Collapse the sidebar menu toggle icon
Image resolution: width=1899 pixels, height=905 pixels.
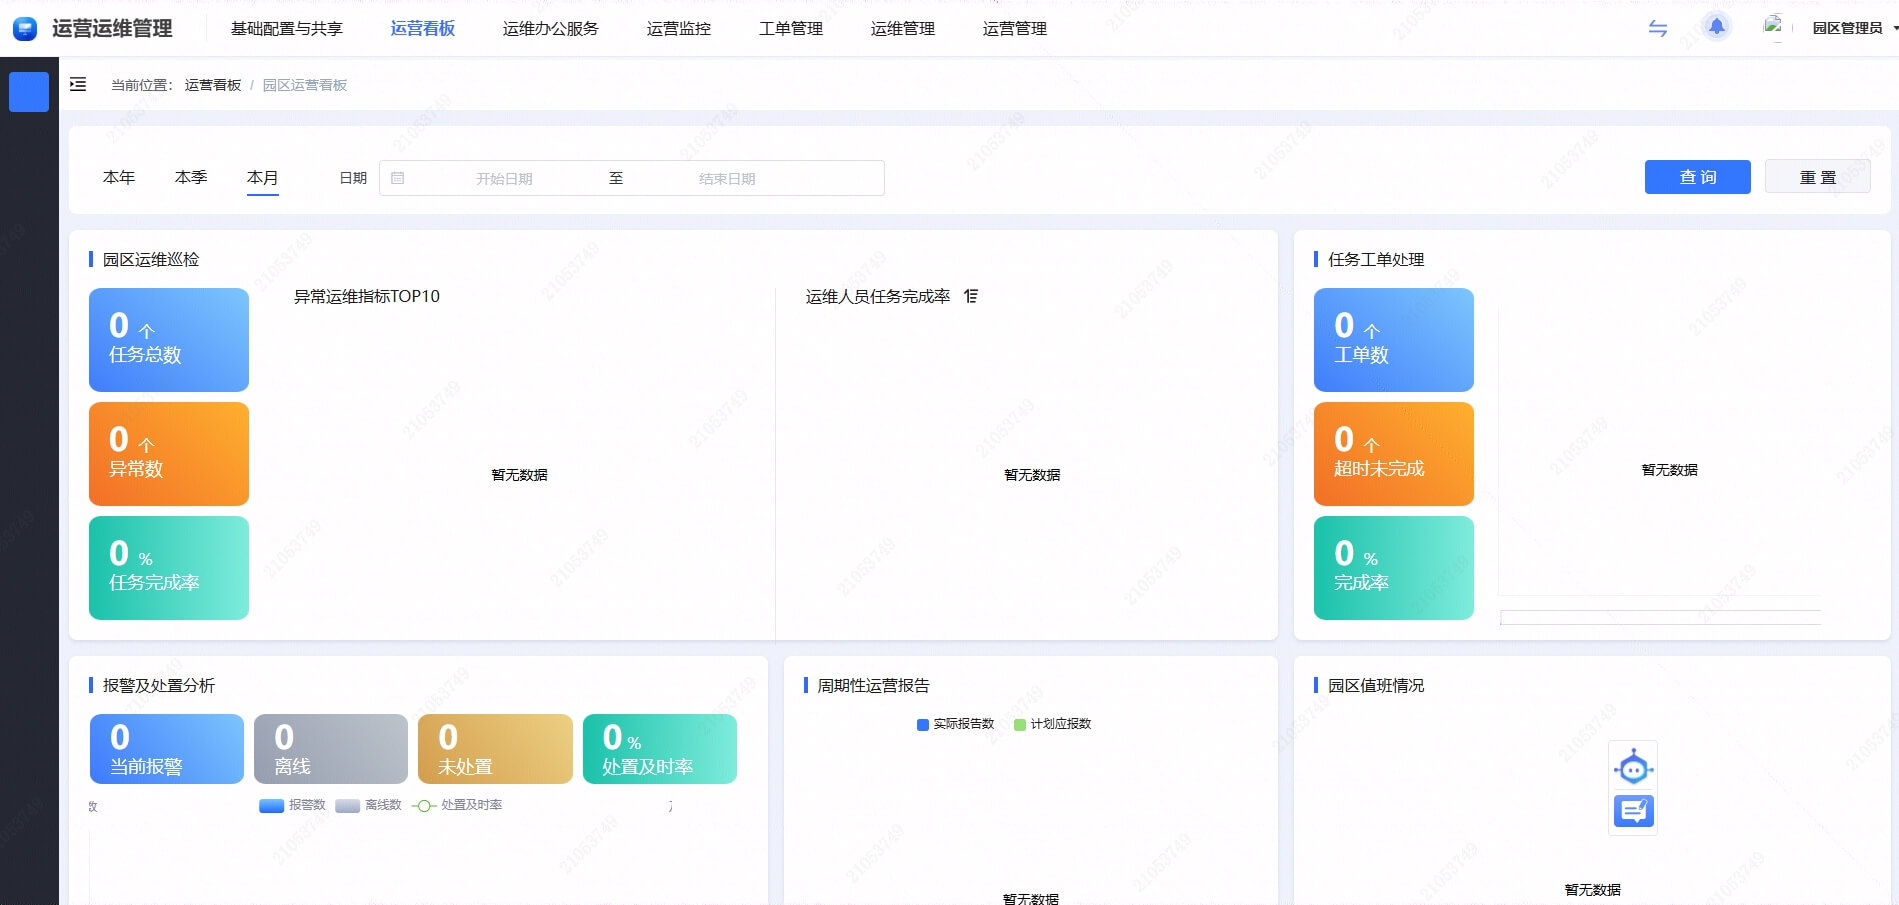(x=78, y=85)
